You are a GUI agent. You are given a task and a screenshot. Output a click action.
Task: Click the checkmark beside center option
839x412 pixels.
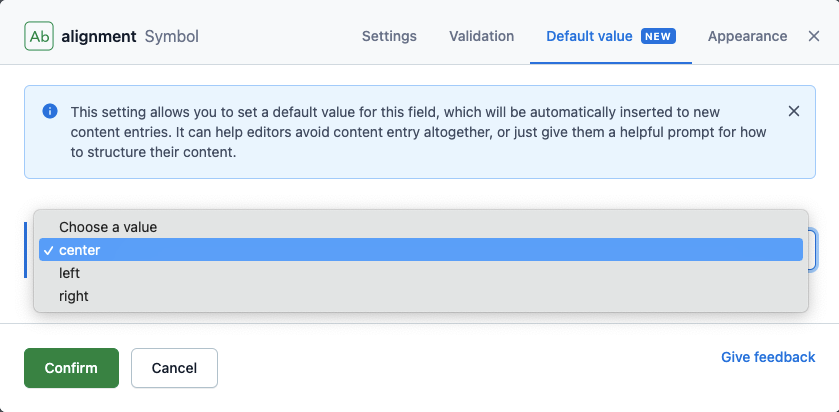click(48, 250)
